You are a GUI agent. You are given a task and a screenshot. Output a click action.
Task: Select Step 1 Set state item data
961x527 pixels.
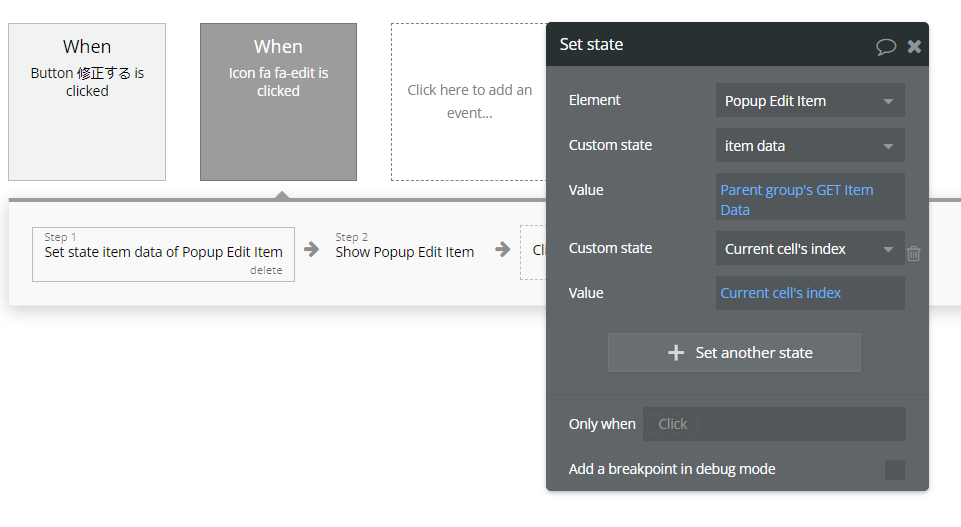[163, 251]
